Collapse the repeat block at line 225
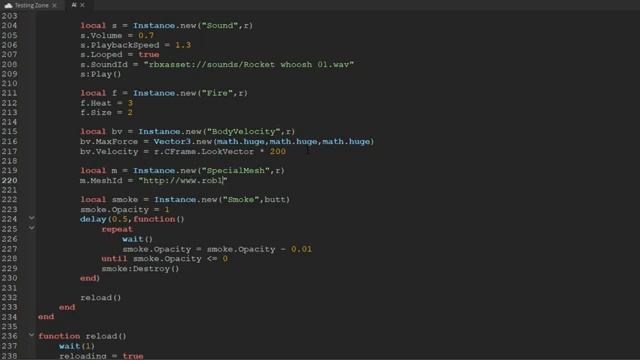This screenshot has width=640, height=360. pos(31,228)
